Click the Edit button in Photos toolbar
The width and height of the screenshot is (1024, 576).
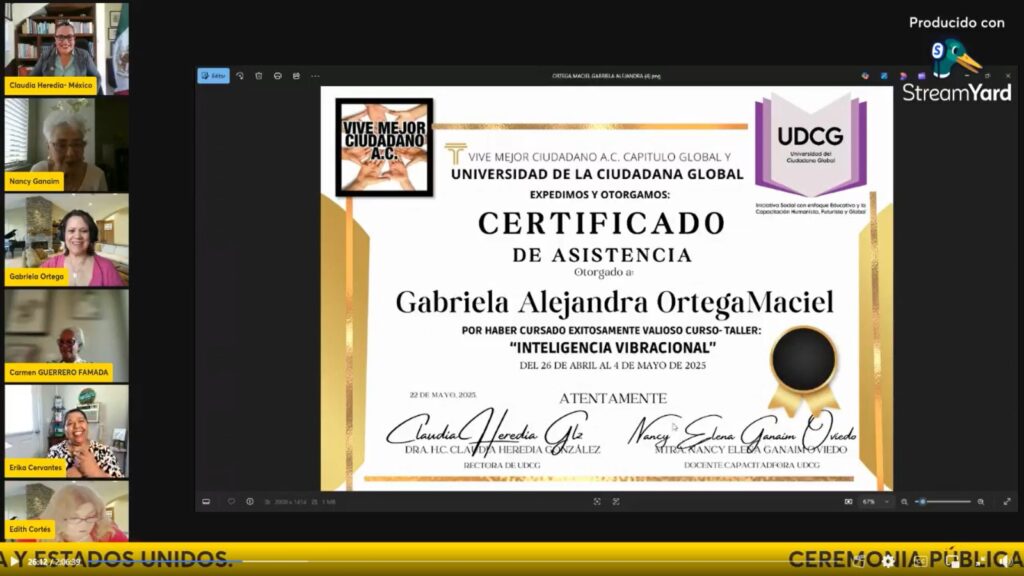214,76
